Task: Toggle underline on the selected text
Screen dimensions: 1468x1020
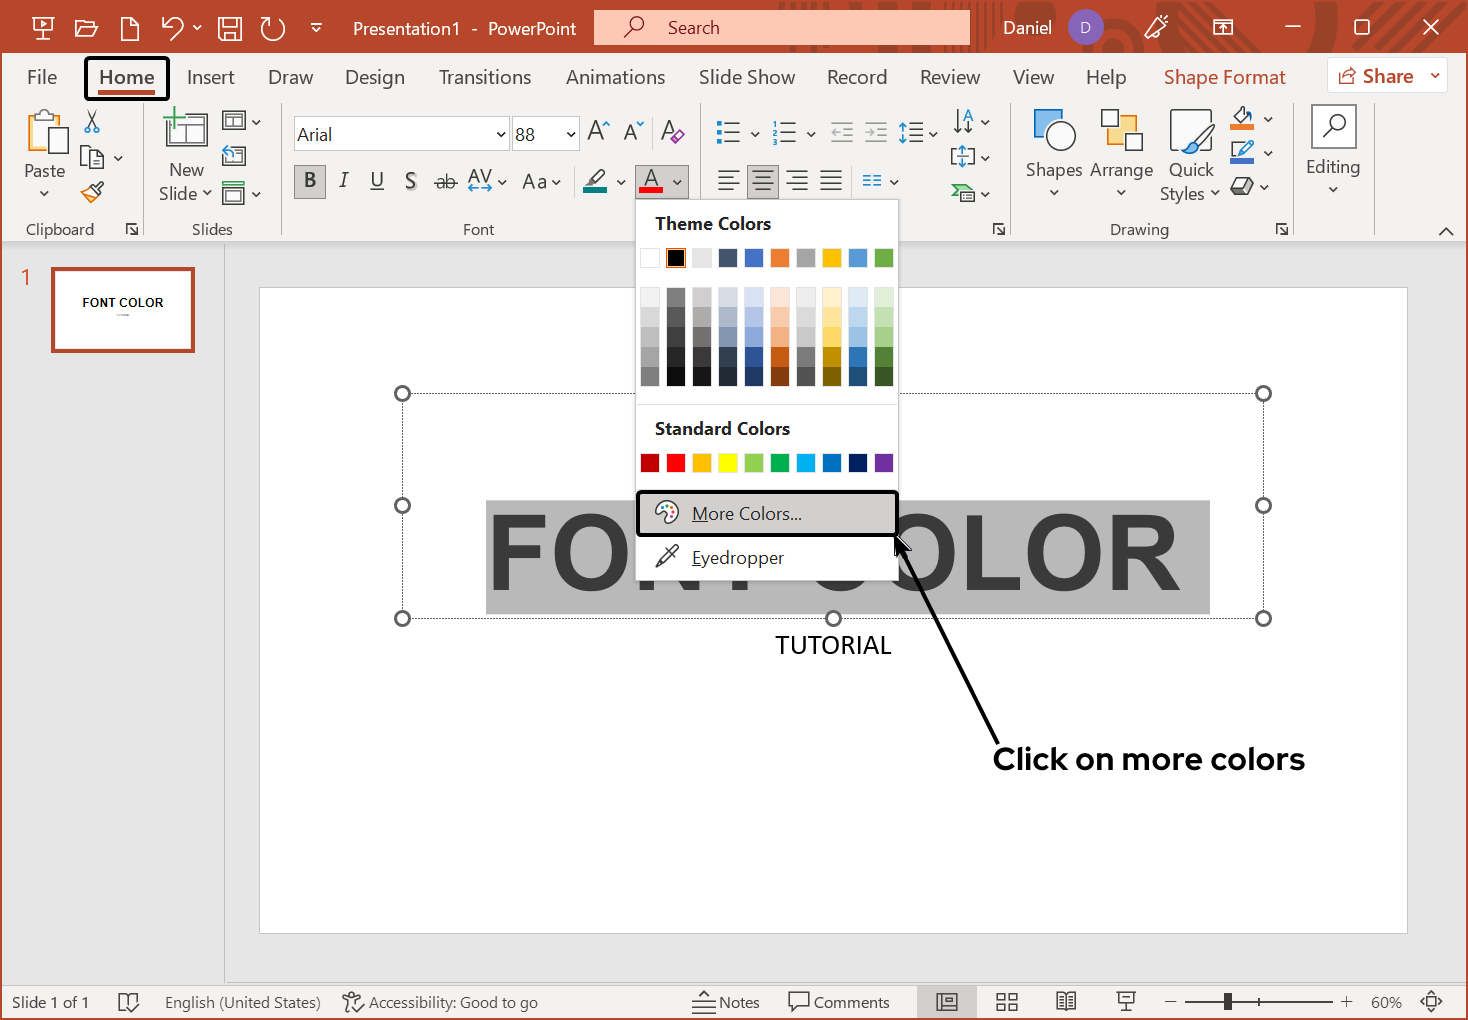Action: tap(377, 181)
